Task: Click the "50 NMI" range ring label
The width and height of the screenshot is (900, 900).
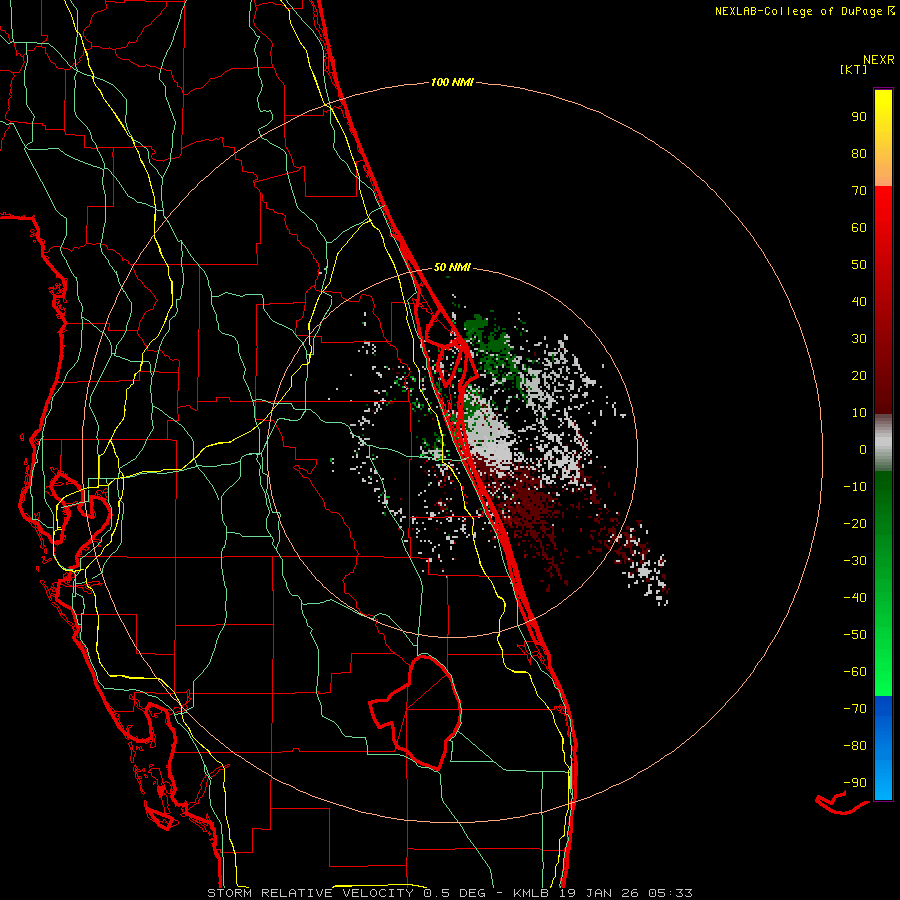Action: pyautogui.click(x=452, y=267)
